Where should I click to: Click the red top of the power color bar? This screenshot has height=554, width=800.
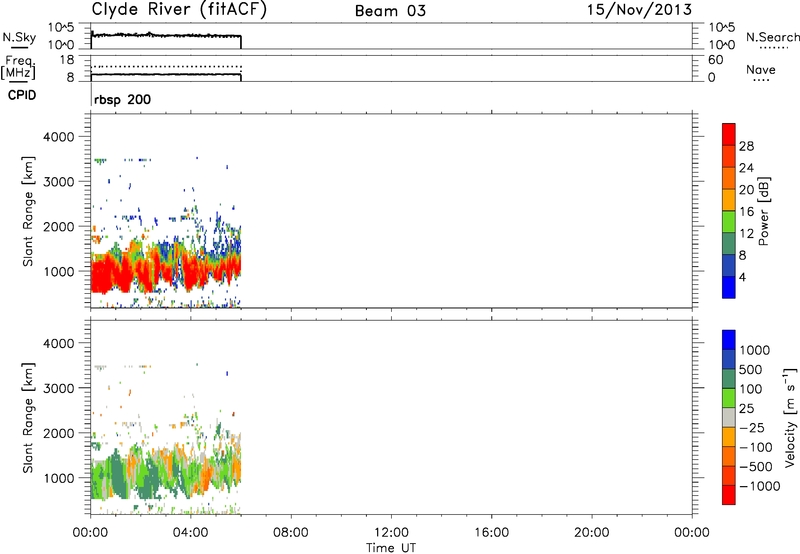[x=729, y=134]
